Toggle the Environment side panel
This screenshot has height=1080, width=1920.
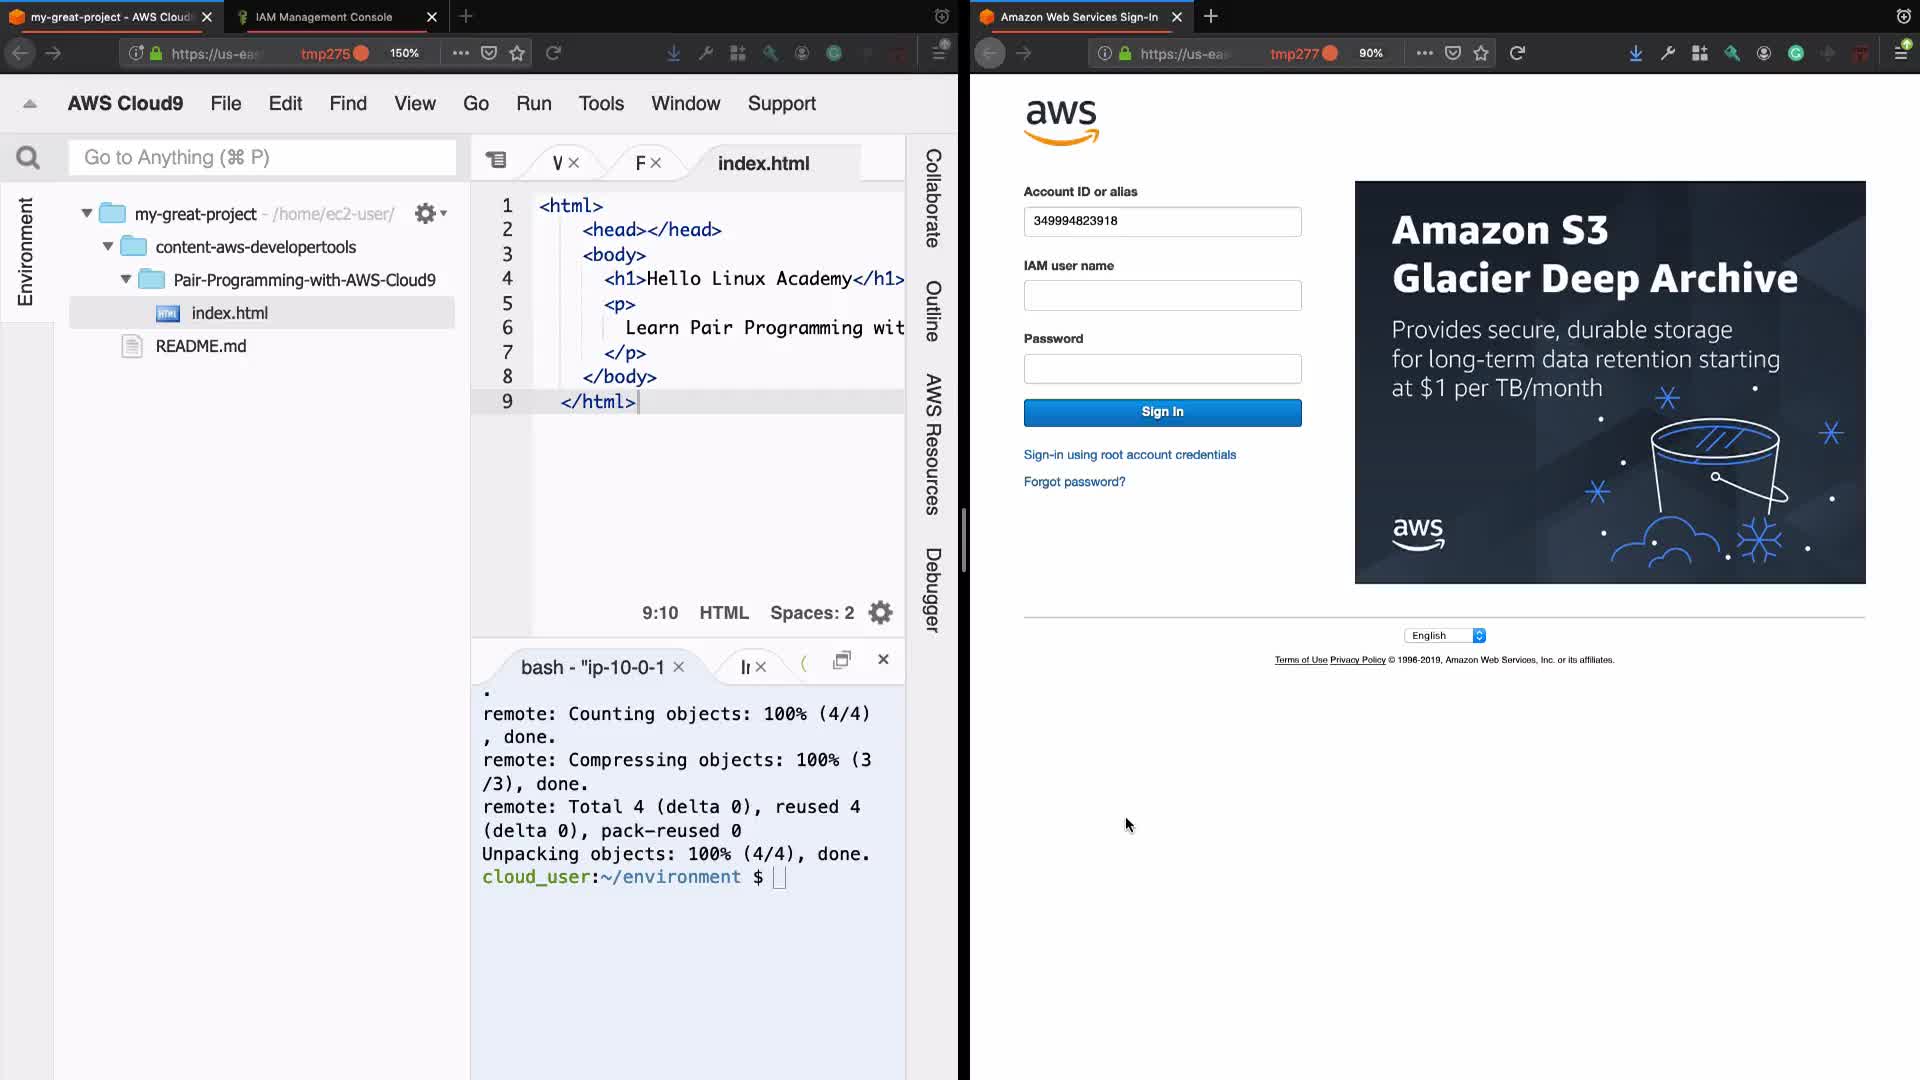(26, 252)
